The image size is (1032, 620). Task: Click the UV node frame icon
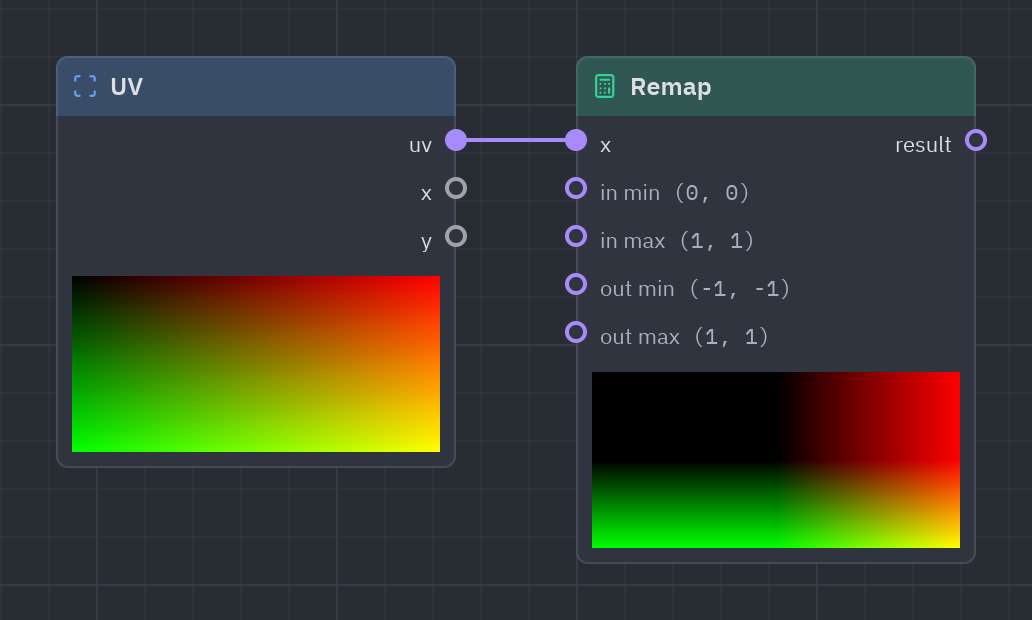[85, 86]
